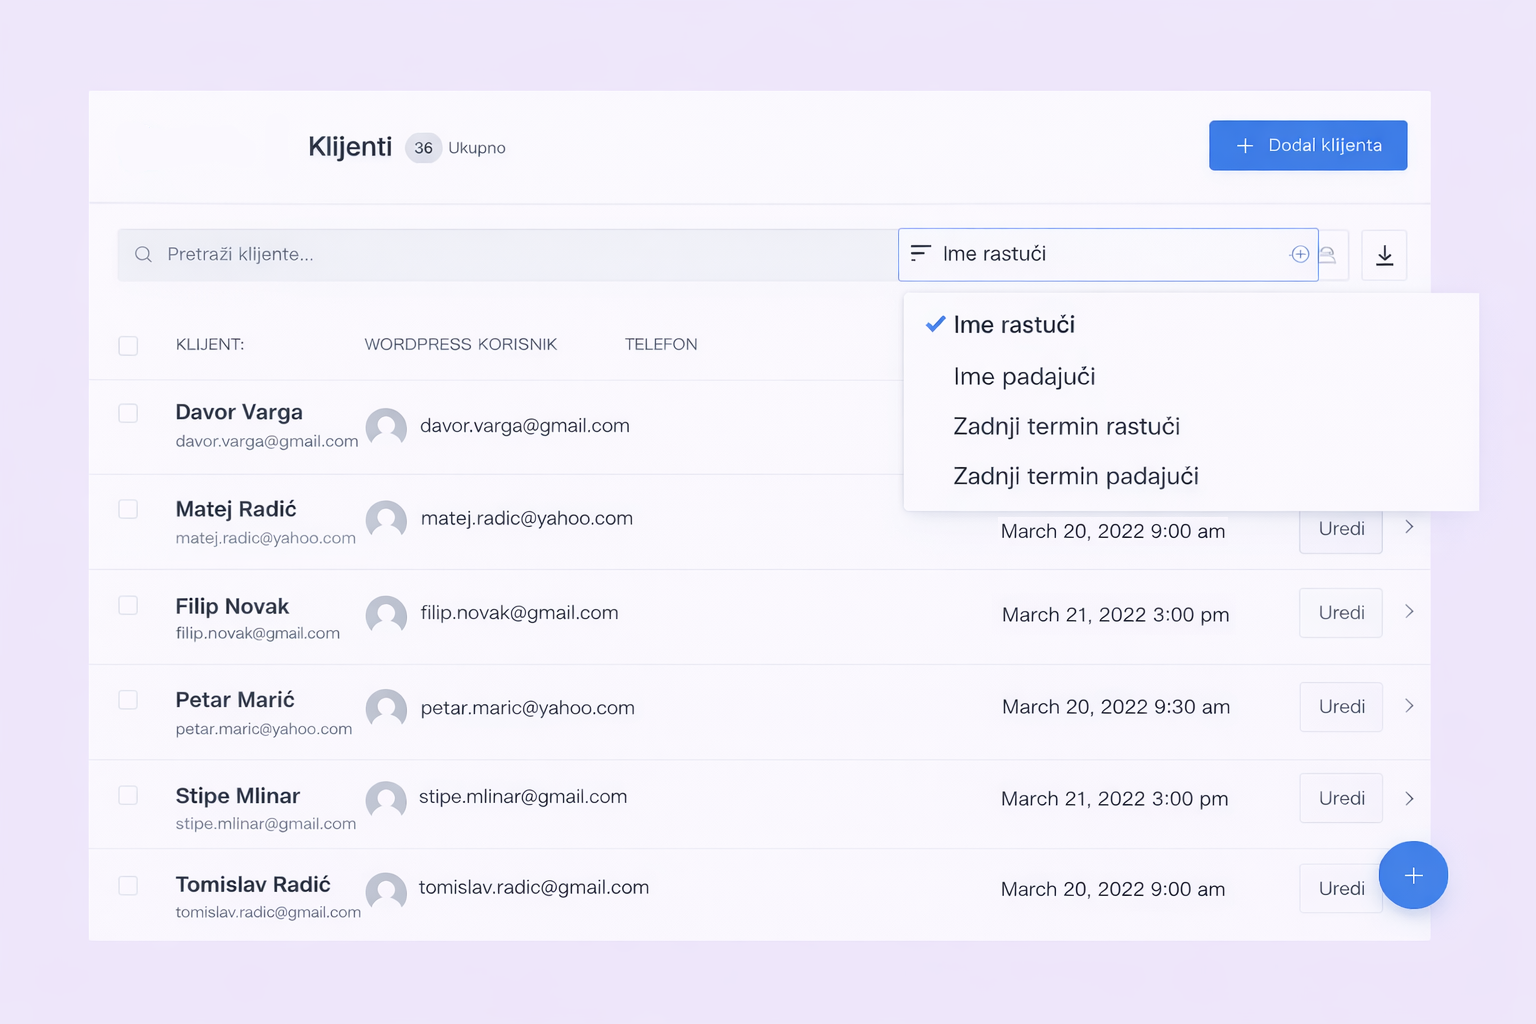Open the Ime rastući sort dropdown

[x=1108, y=254]
